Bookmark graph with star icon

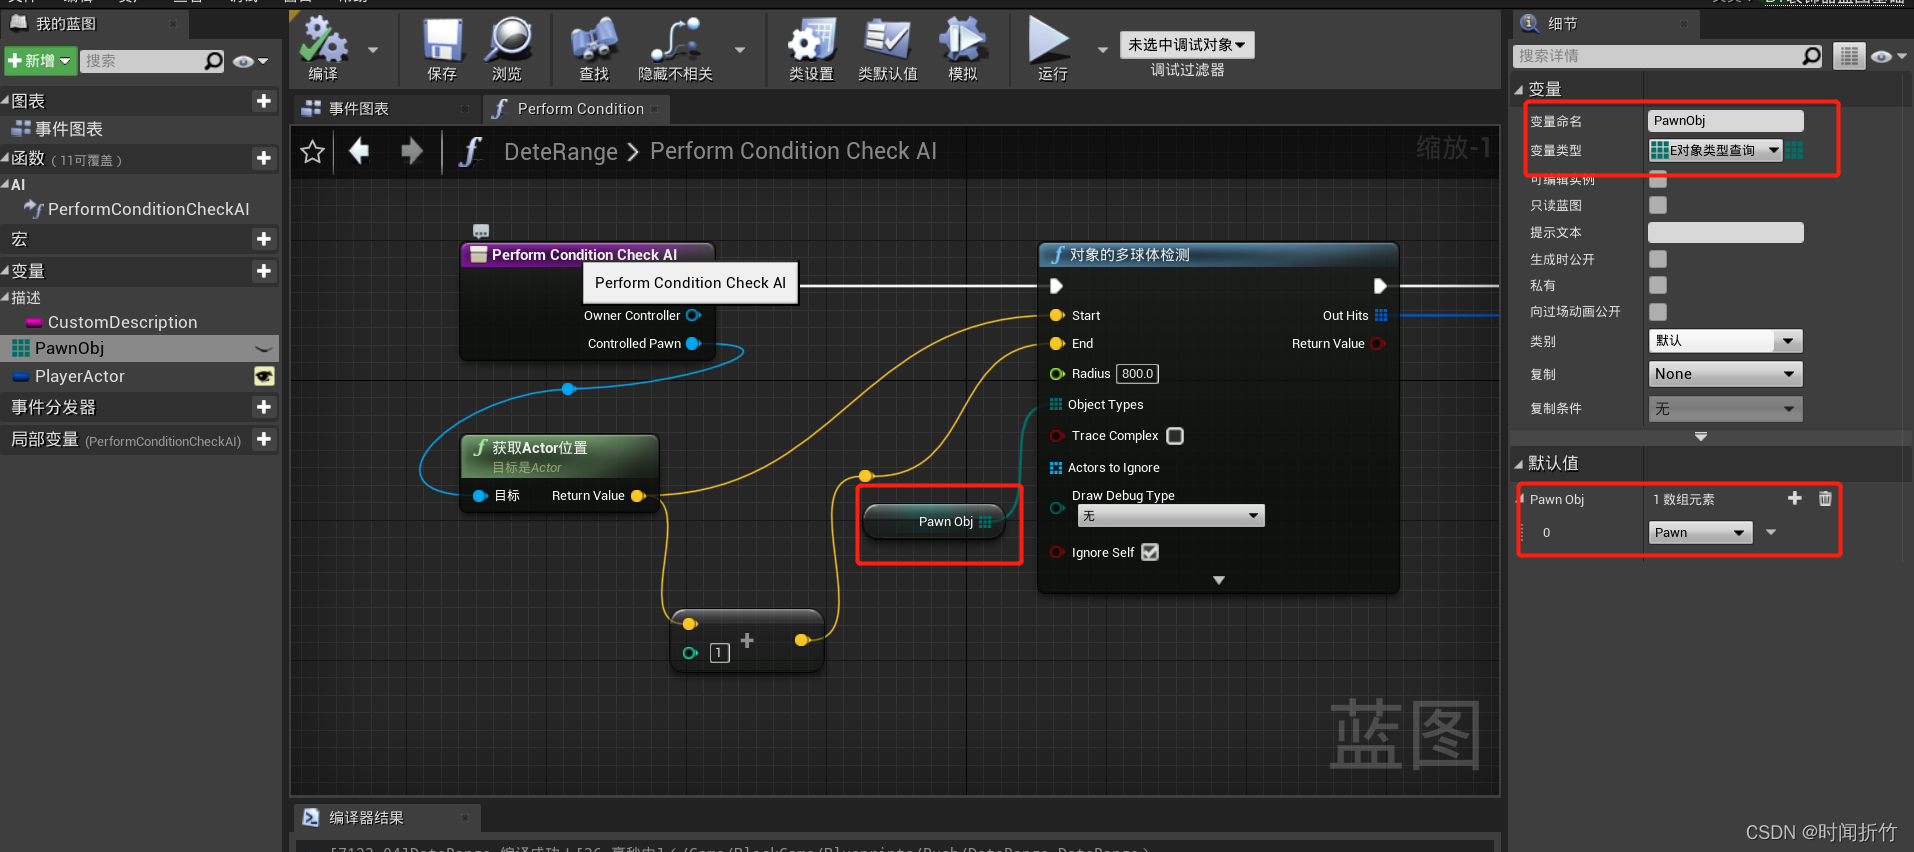312,152
